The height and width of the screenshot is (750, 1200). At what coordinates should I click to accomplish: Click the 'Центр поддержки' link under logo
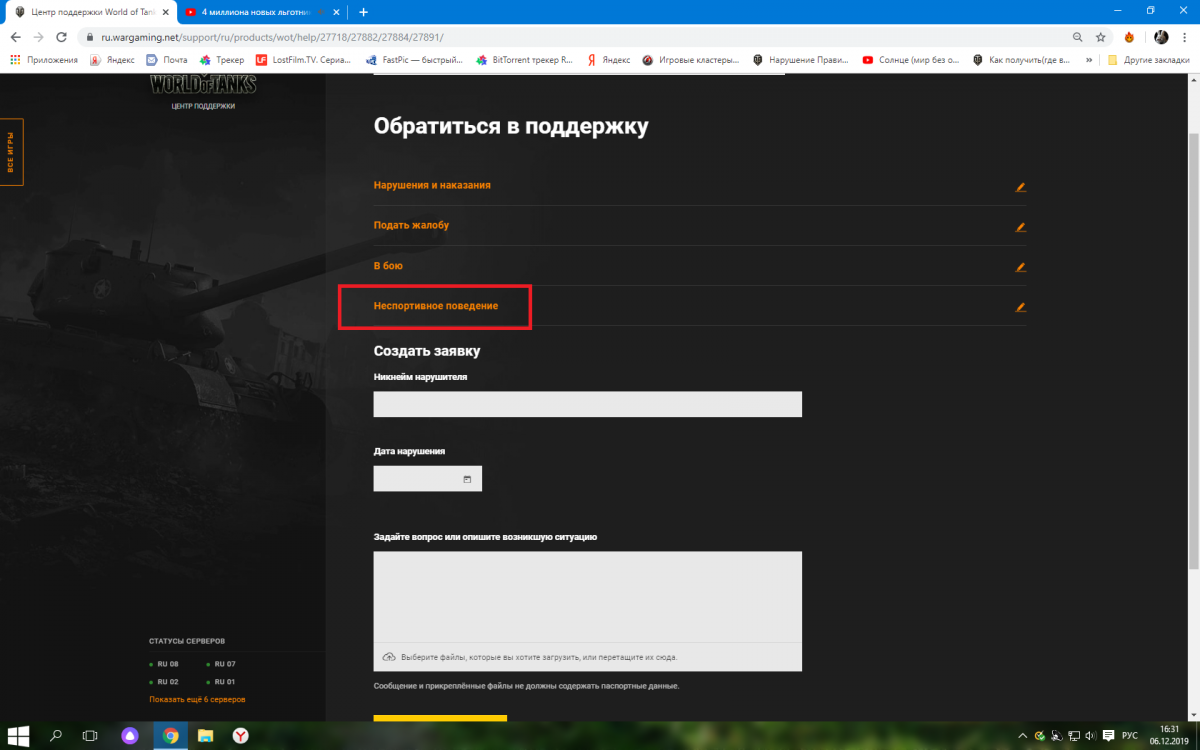tap(202, 106)
